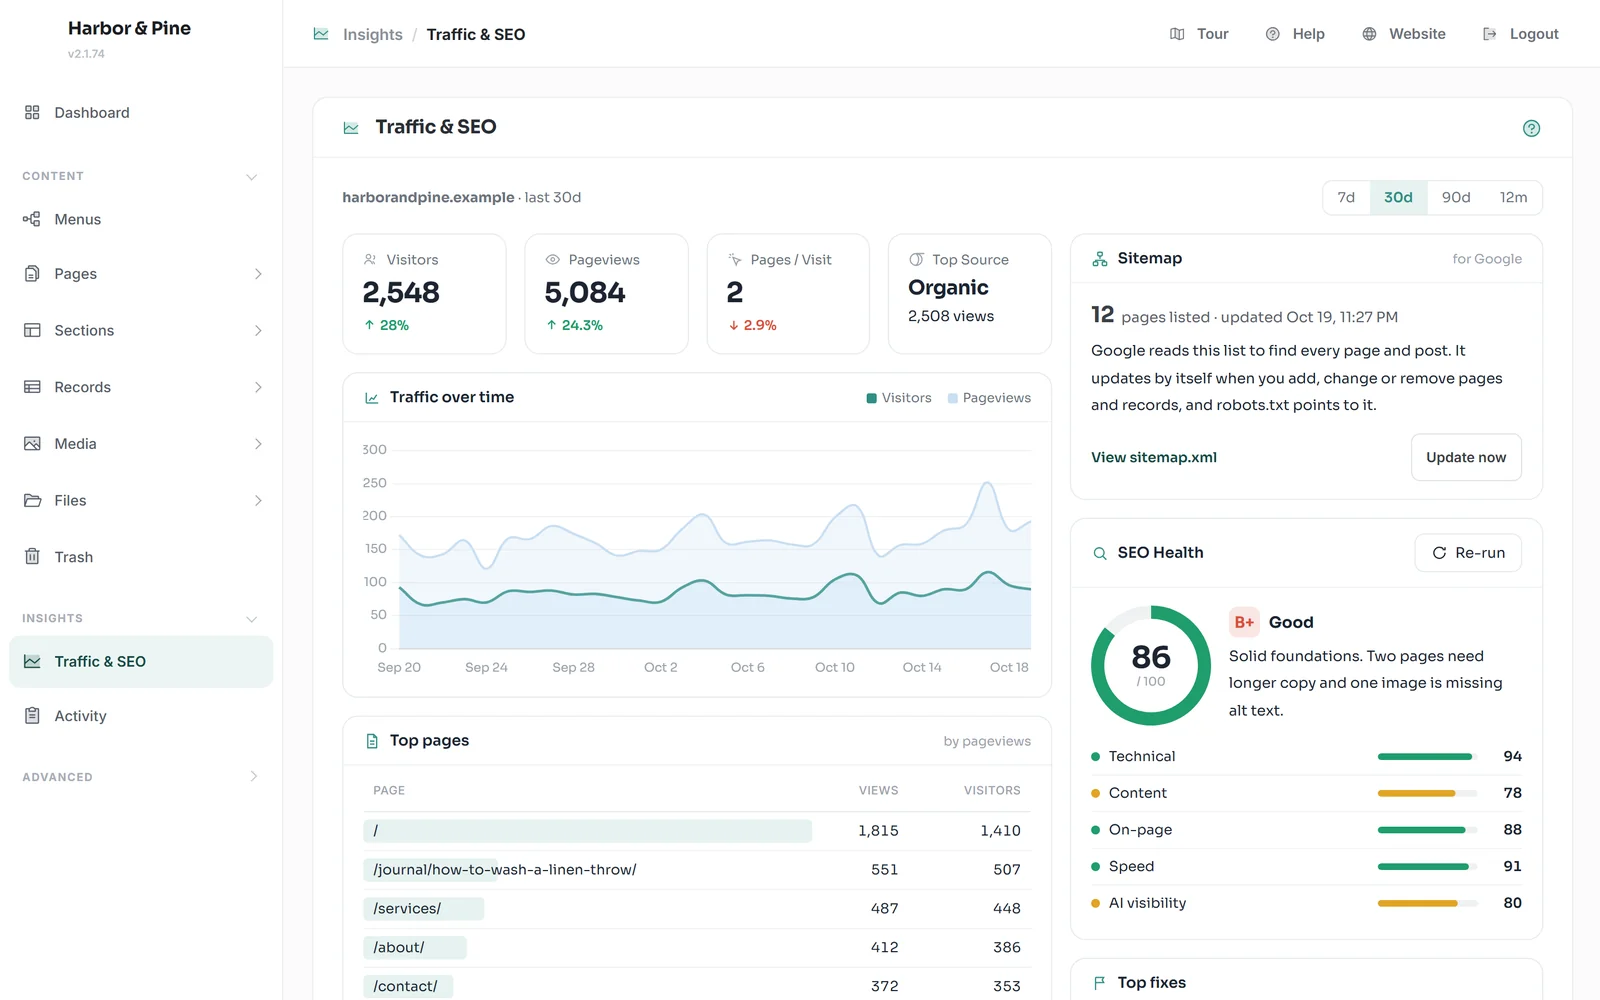Click the Tour map icon in top bar
Screen dimensions: 1600x1000
pyautogui.click(x=1177, y=34)
